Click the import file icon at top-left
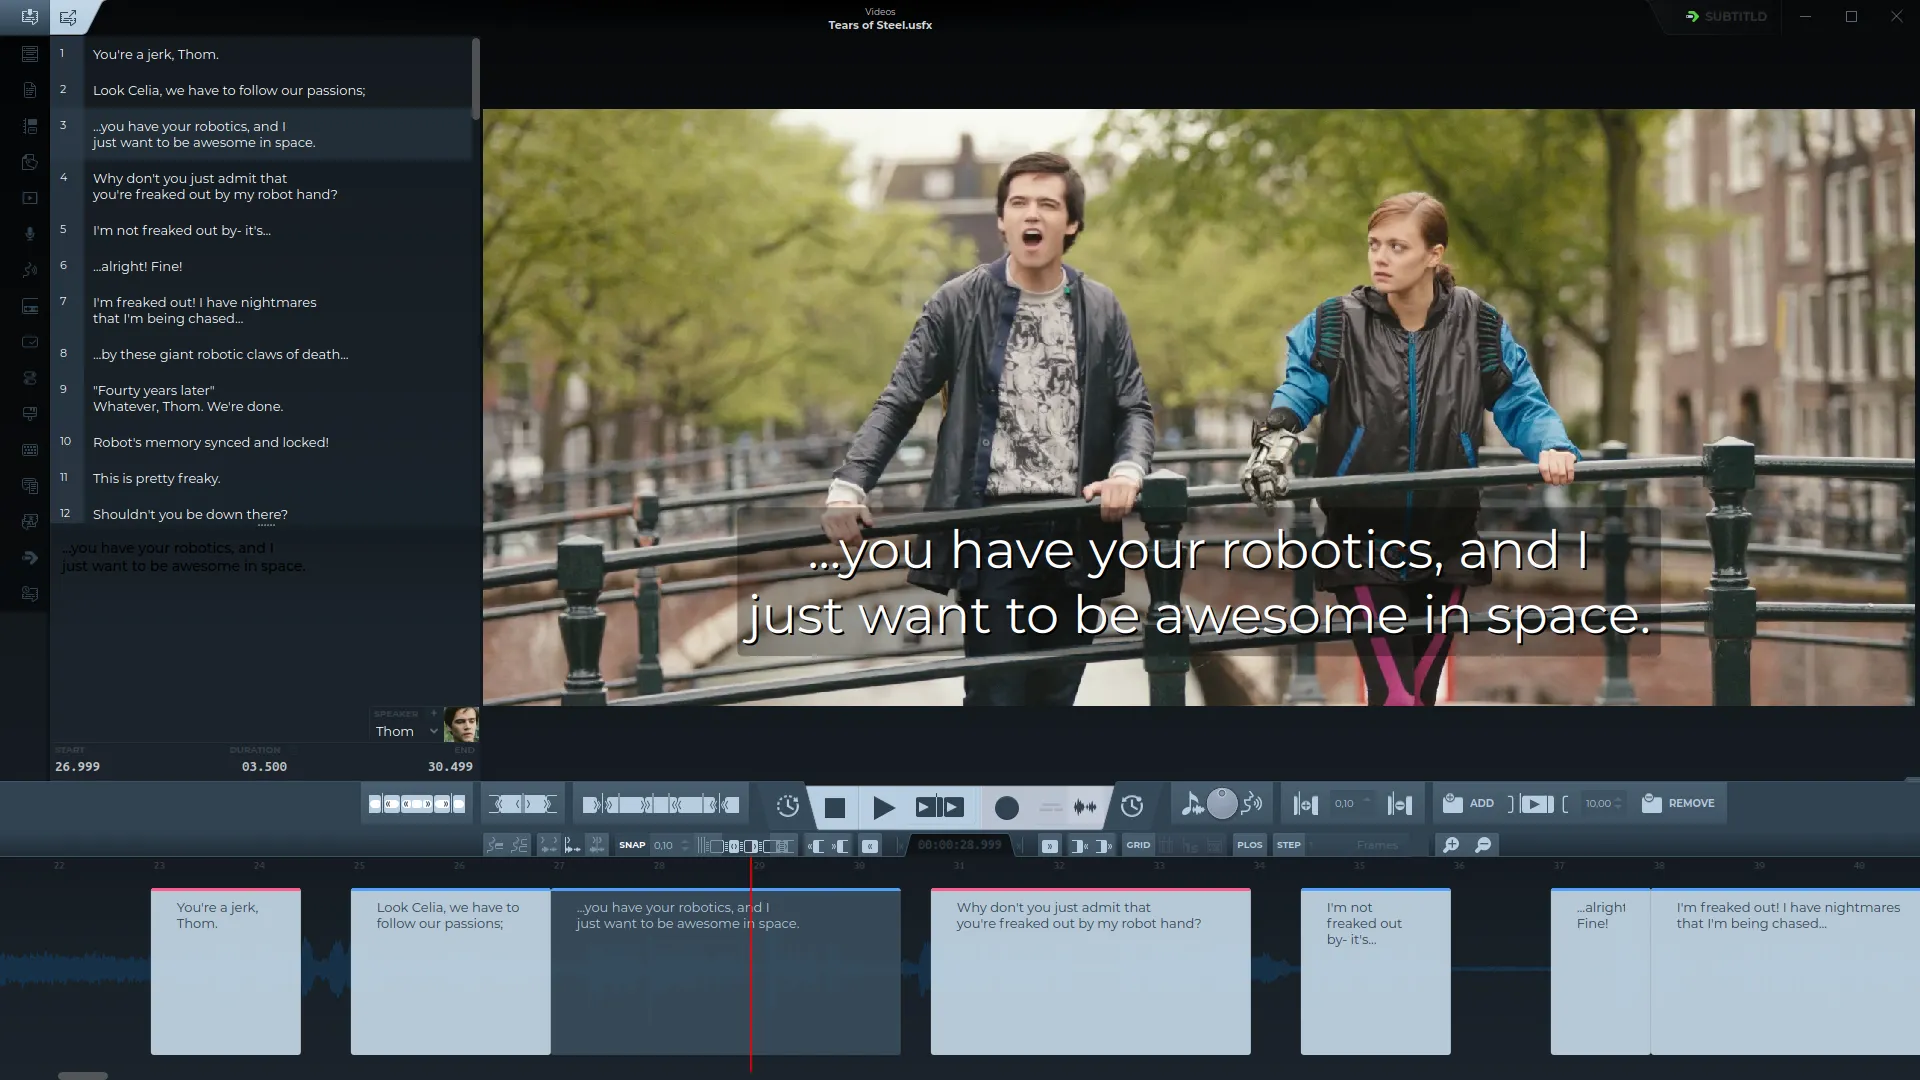This screenshot has height=1080, width=1920. [30, 17]
